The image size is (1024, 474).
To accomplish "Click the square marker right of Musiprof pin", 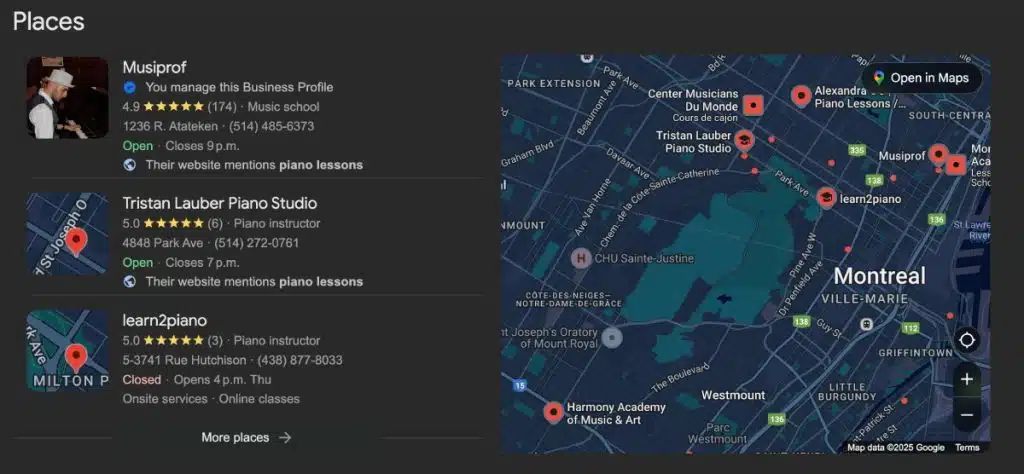I will point(956,166).
